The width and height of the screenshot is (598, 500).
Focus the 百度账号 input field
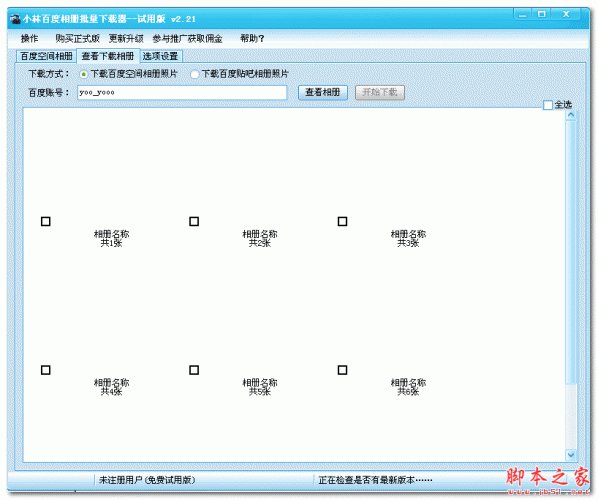pyautogui.click(x=182, y=93)
